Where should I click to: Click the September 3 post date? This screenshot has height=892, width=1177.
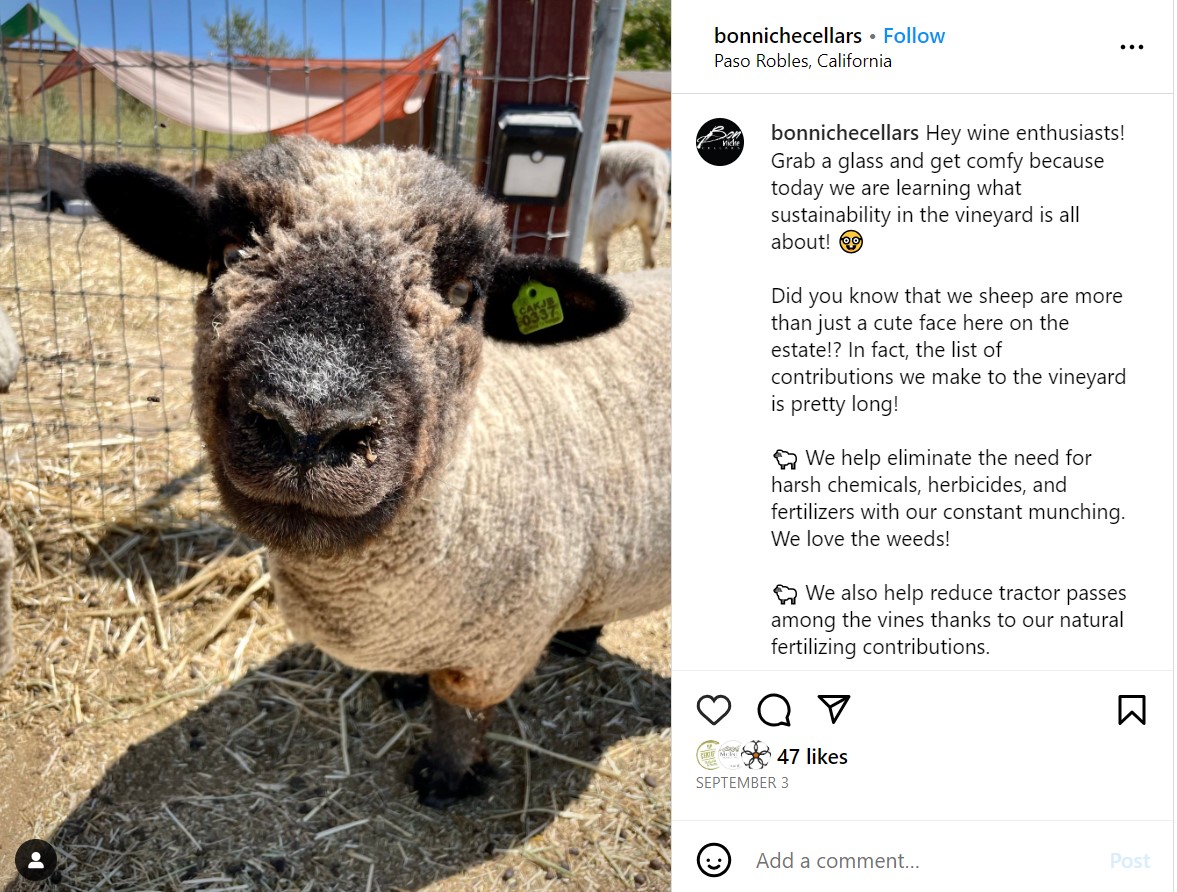(742, 782)
